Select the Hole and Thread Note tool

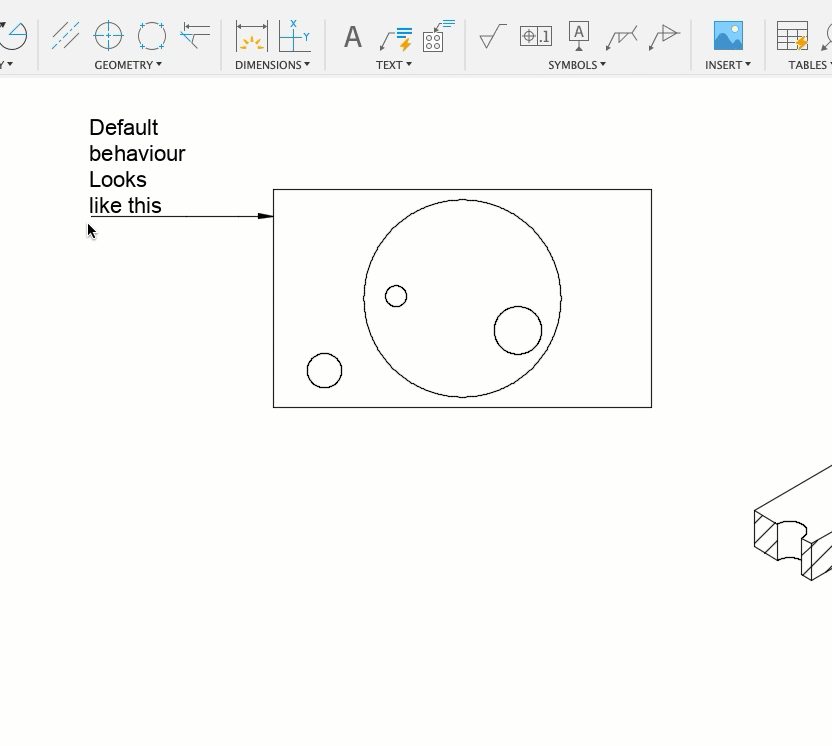click(437, 36)
